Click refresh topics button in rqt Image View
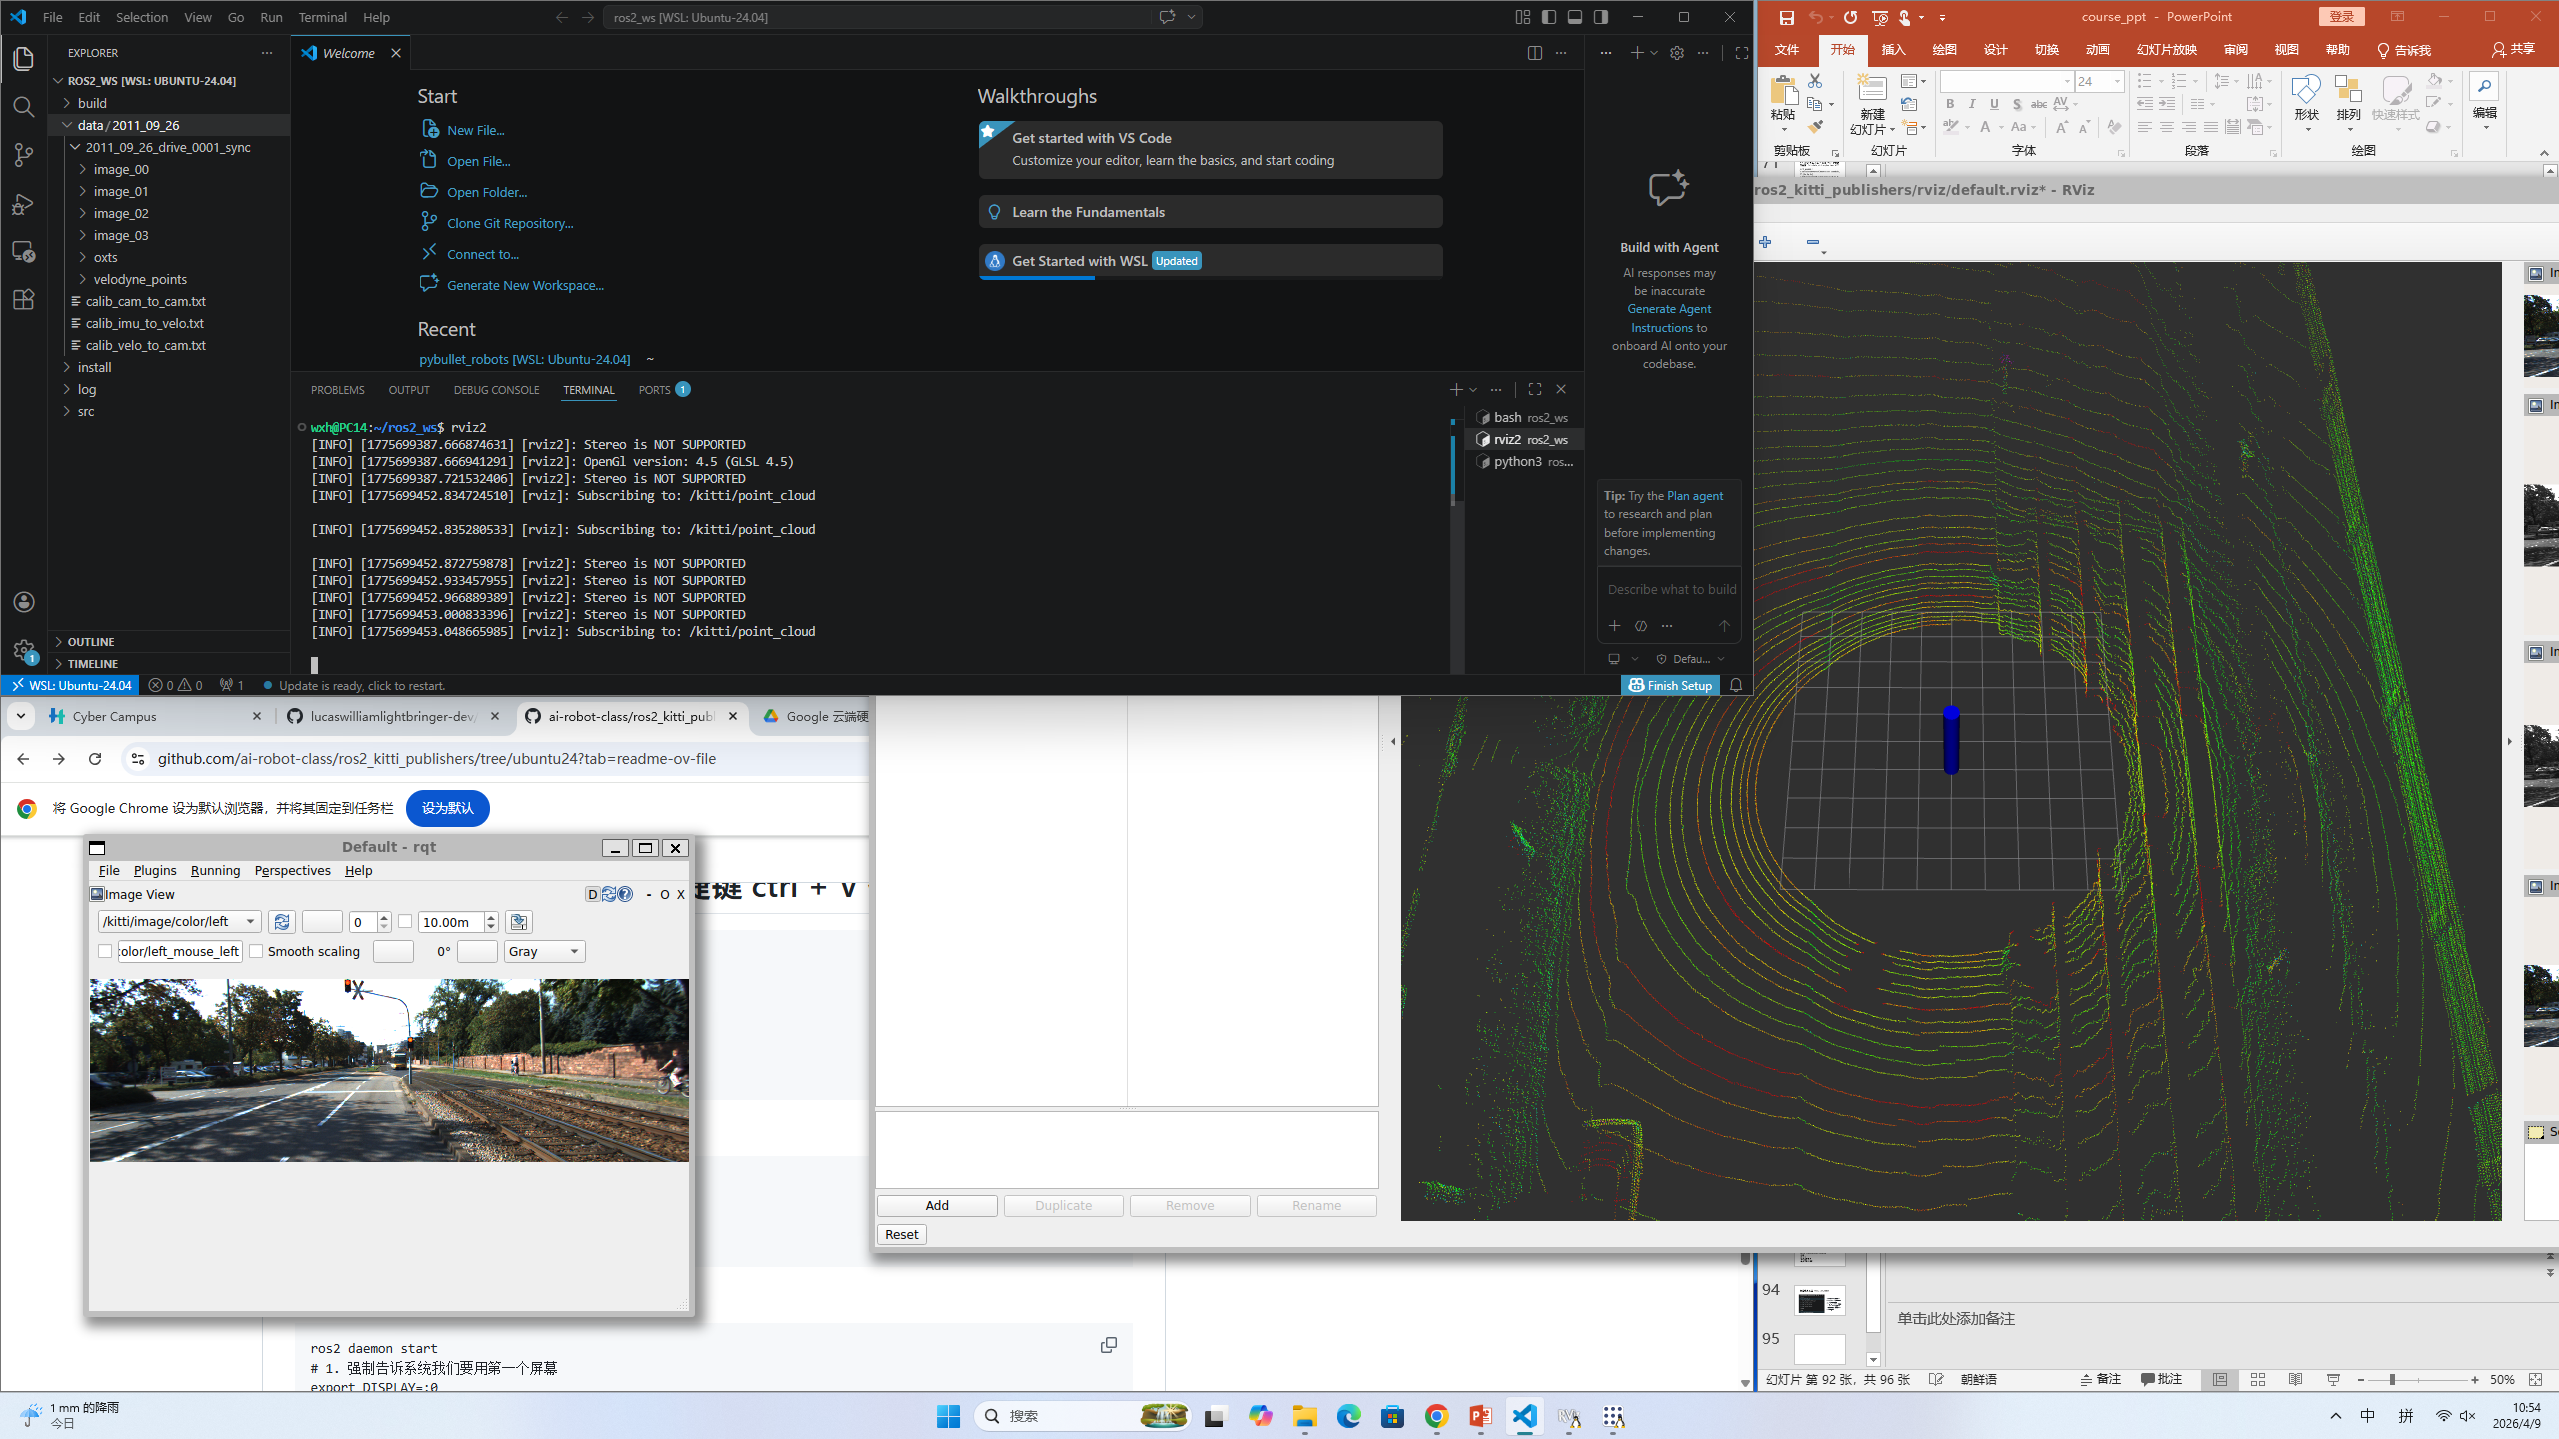The height and width of the screenshot is (1439, 2559). tap(281, 922)
